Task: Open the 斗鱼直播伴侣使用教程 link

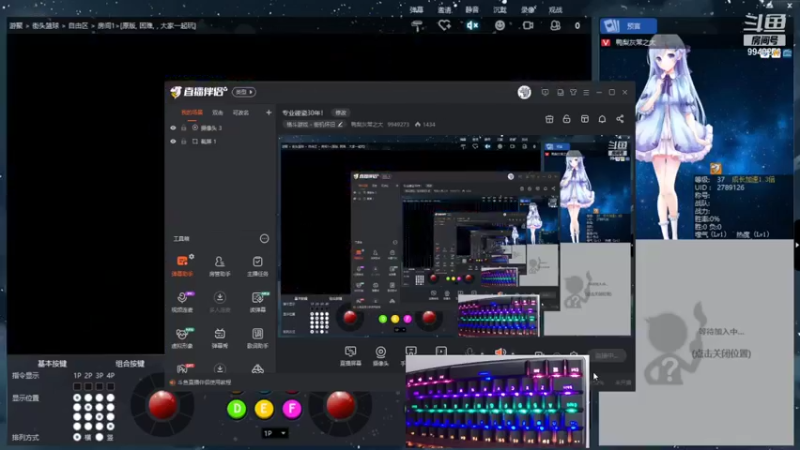Action: point(204,382)
